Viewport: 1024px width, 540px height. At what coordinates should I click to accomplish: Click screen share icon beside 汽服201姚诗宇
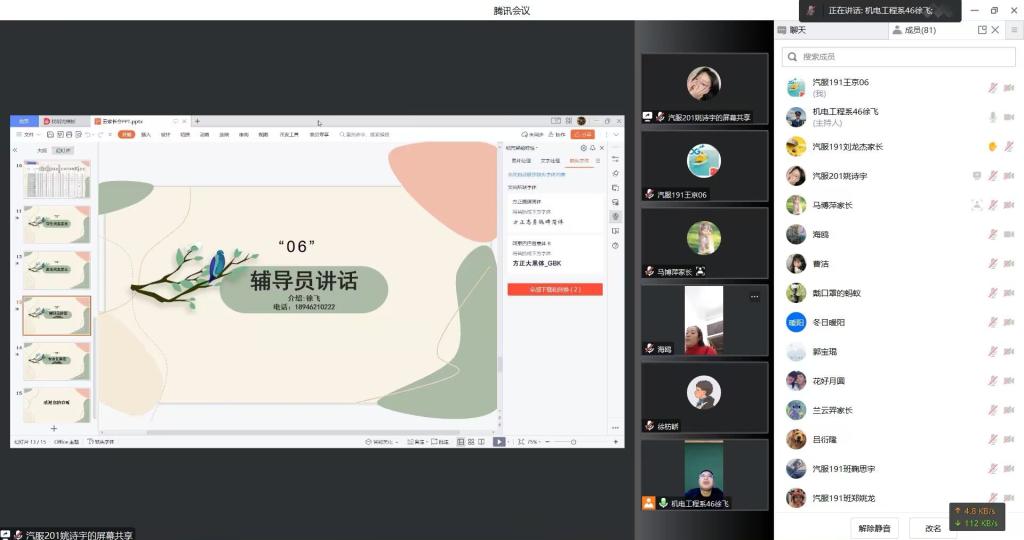point(977,176)
